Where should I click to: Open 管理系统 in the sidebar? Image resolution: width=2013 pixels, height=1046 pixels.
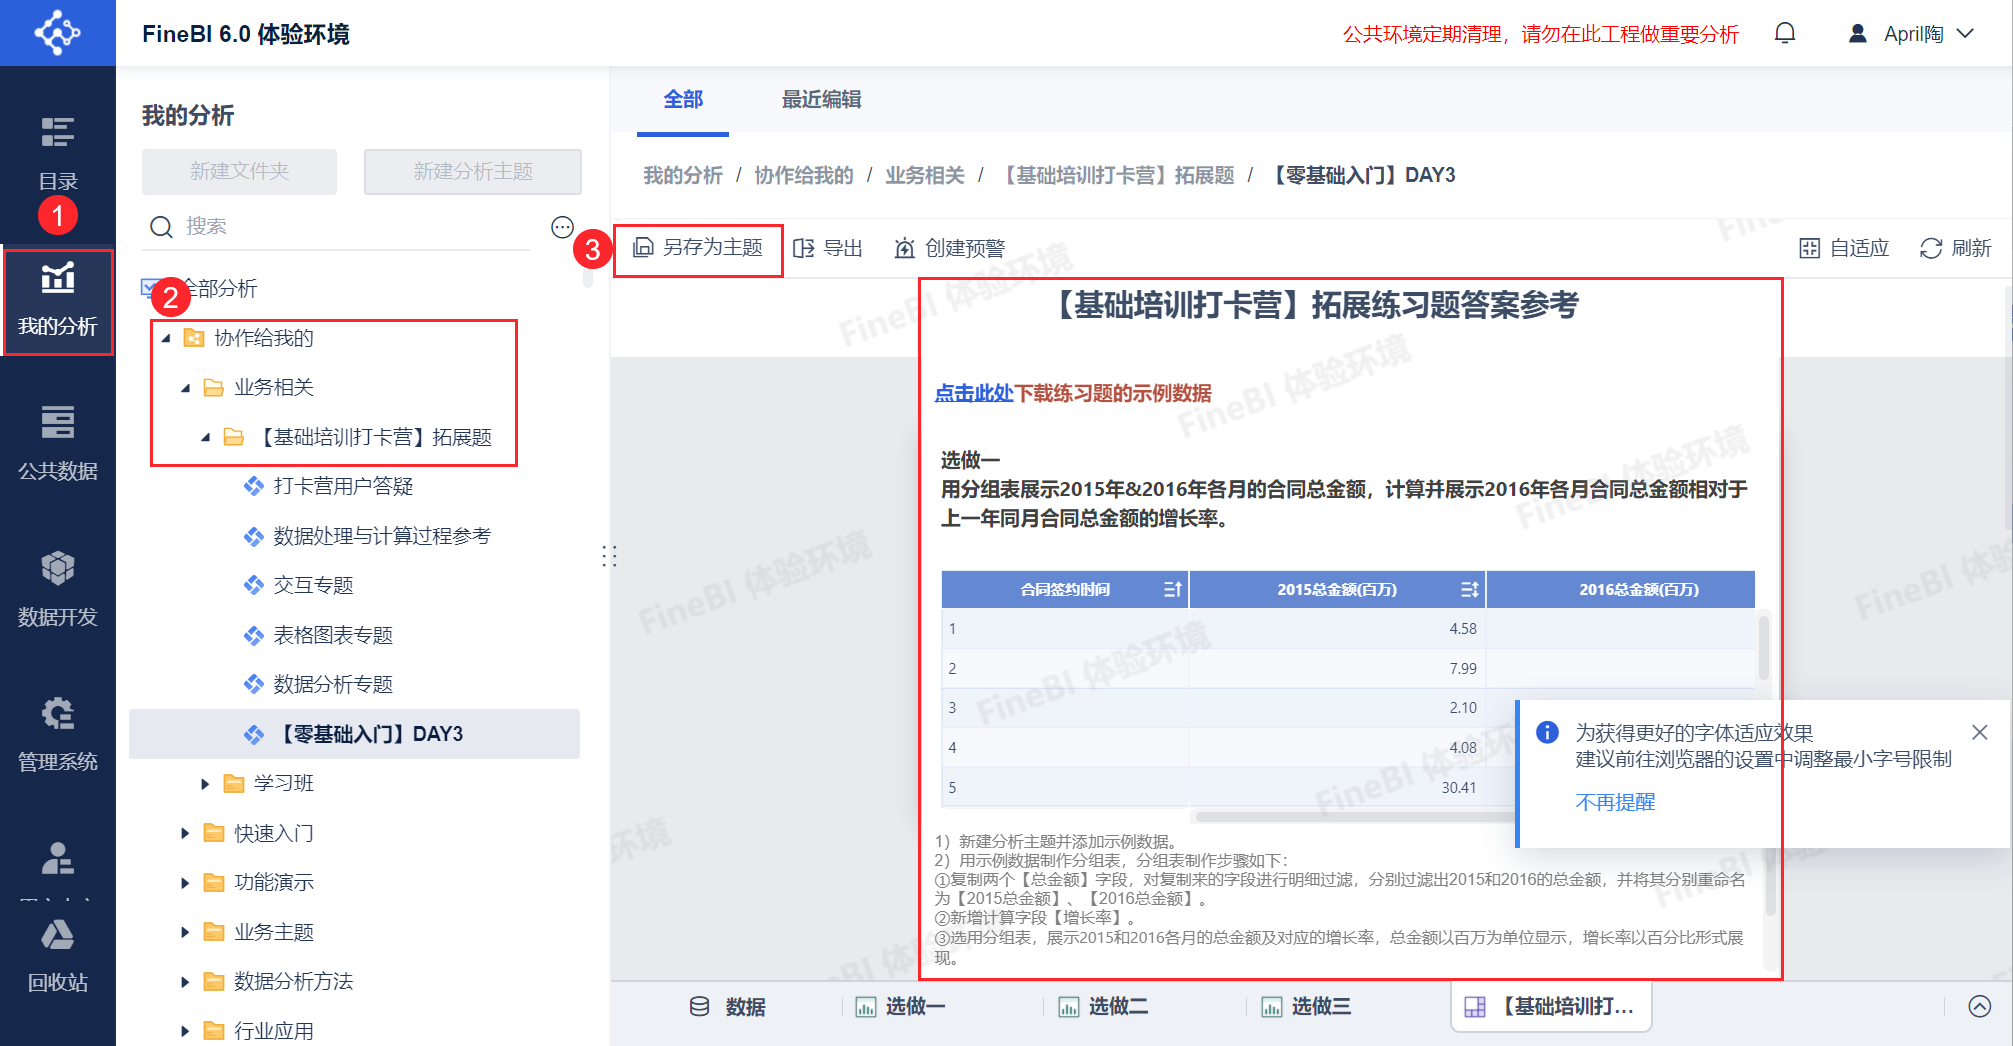pyautogui.click(x=58, y=736)
